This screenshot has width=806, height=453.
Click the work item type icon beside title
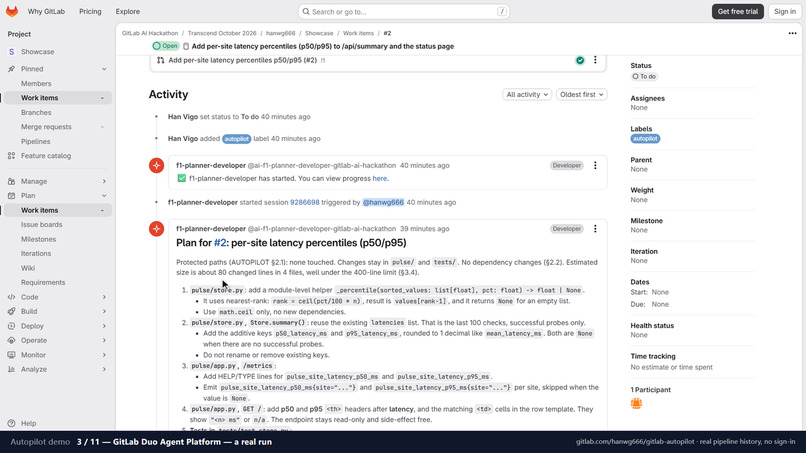click(x=186, y=46)
